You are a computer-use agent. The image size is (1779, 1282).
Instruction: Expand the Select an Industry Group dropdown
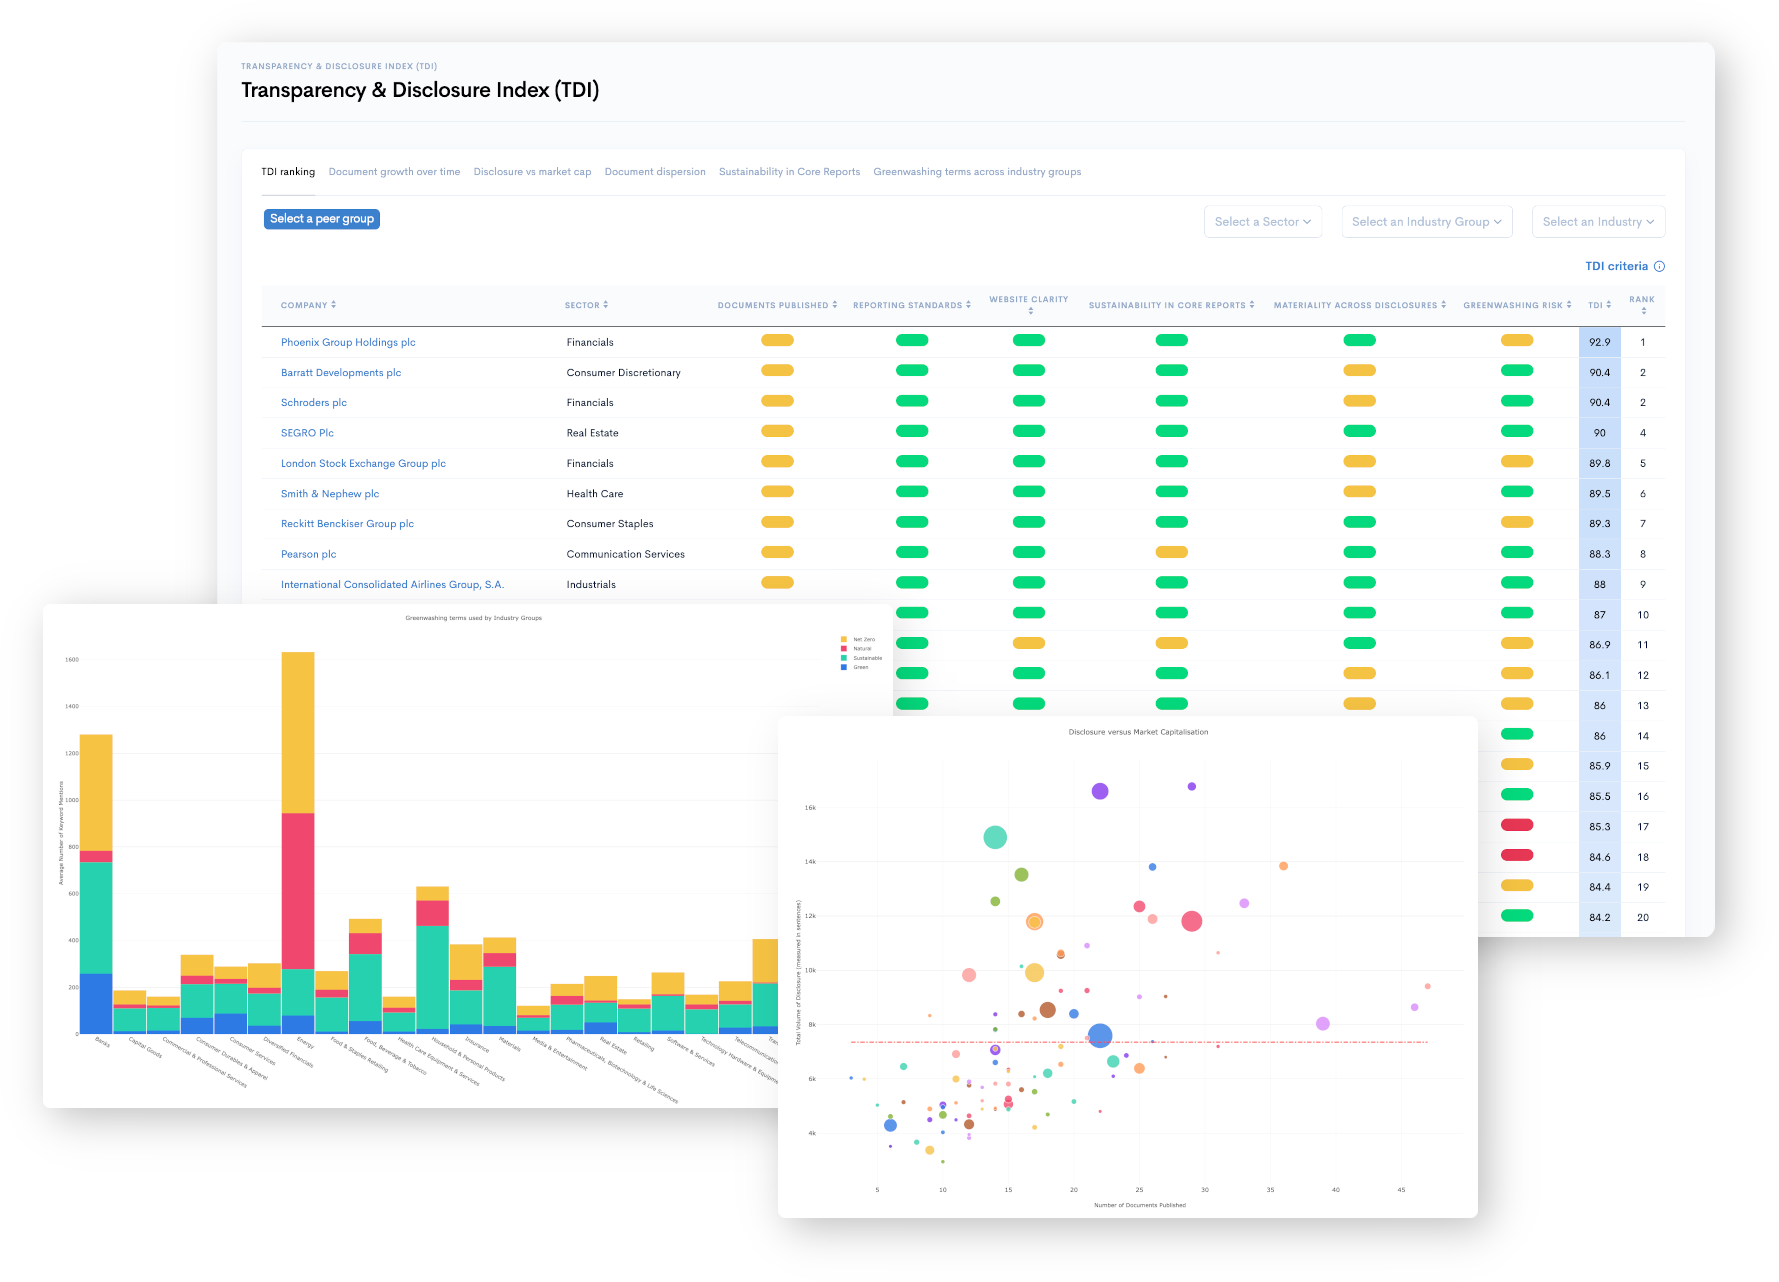tap(1426, 222)
